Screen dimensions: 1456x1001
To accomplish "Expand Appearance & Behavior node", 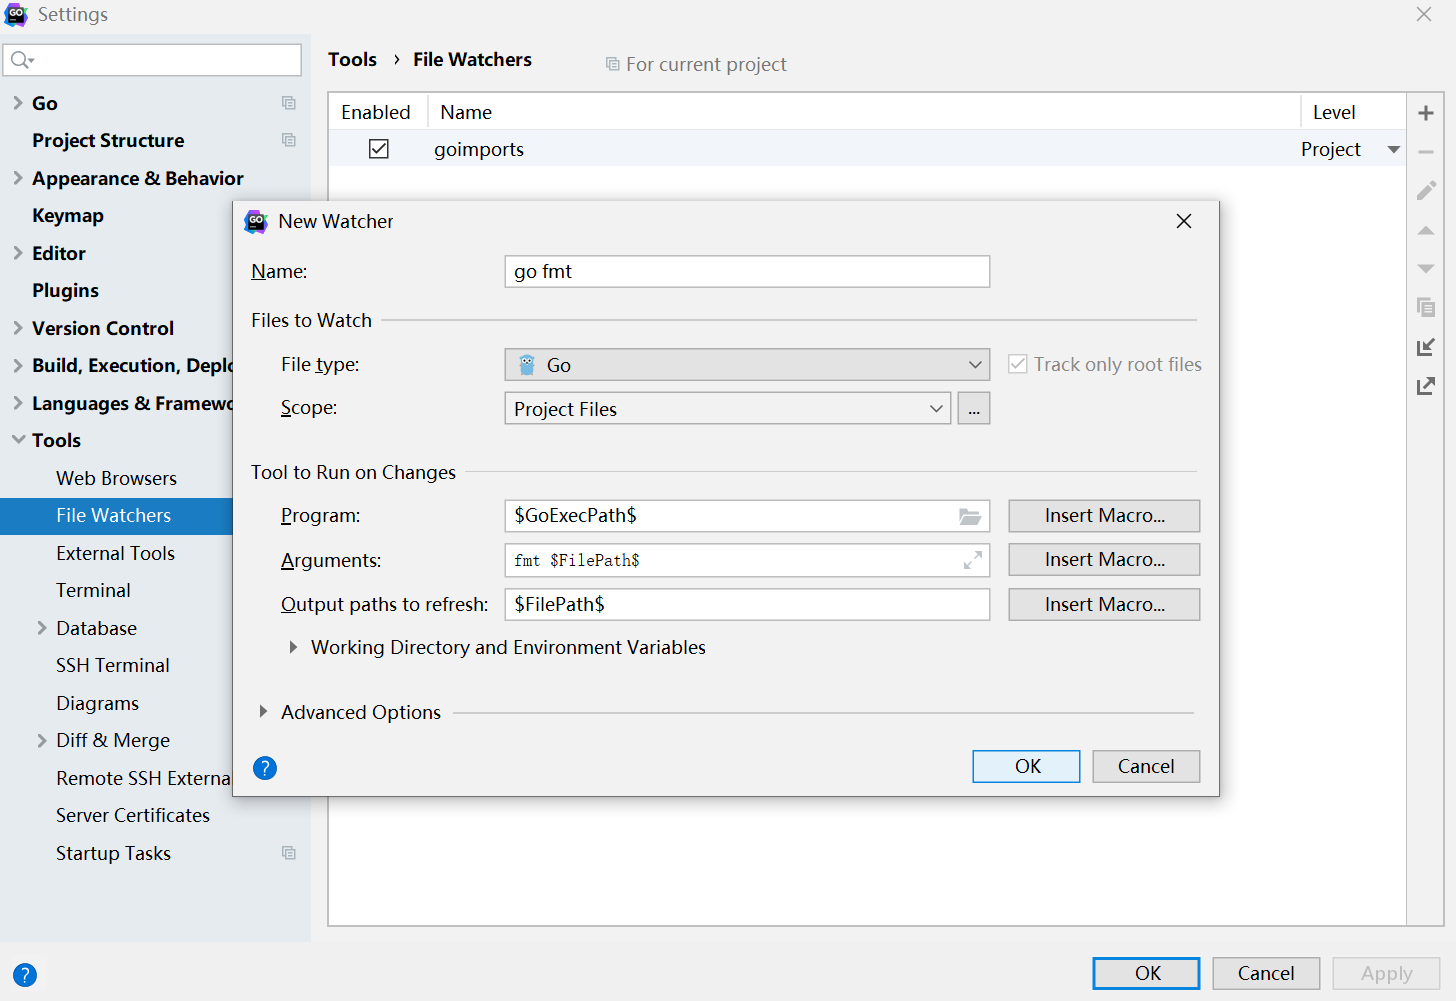I will click(x=18, y=178).
